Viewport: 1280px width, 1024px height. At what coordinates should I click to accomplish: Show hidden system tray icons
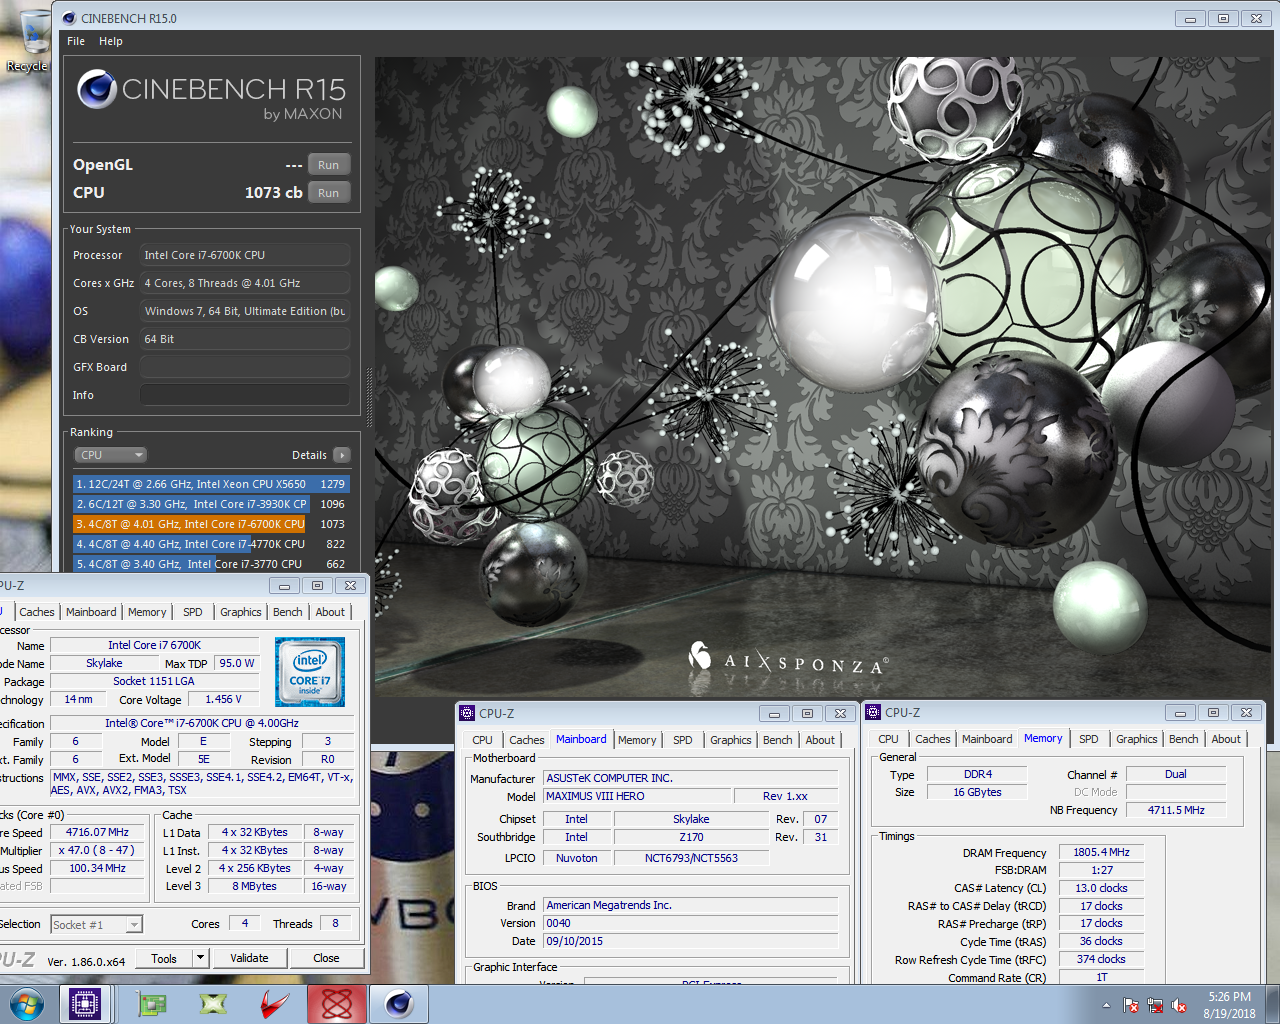coord(1106,1005)
